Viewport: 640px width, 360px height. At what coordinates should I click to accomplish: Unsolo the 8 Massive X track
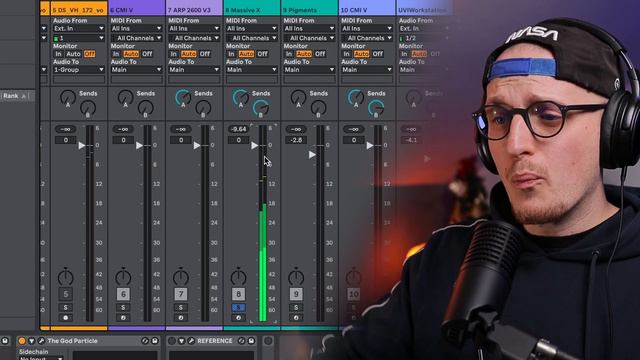[x=238, y=307]
